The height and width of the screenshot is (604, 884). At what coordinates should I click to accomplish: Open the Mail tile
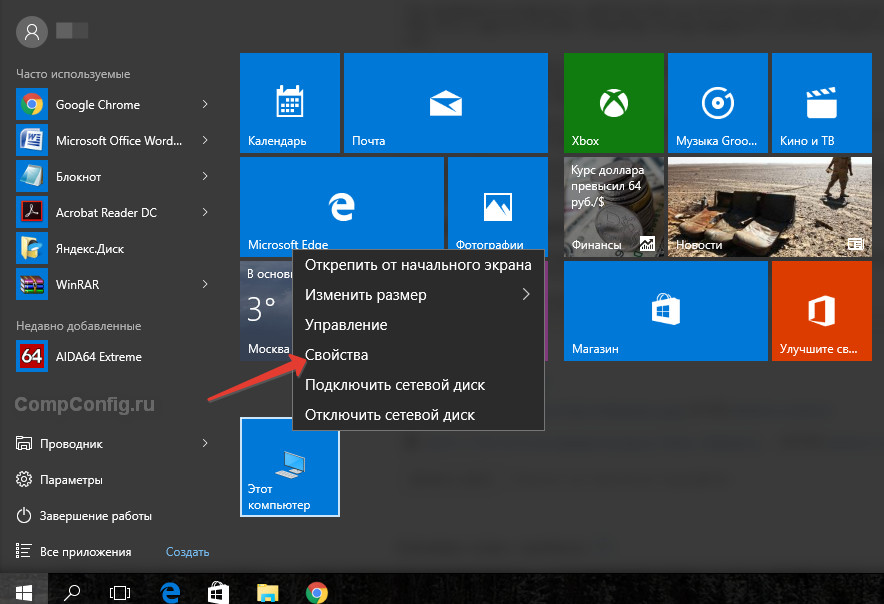[x=445, y=103]
